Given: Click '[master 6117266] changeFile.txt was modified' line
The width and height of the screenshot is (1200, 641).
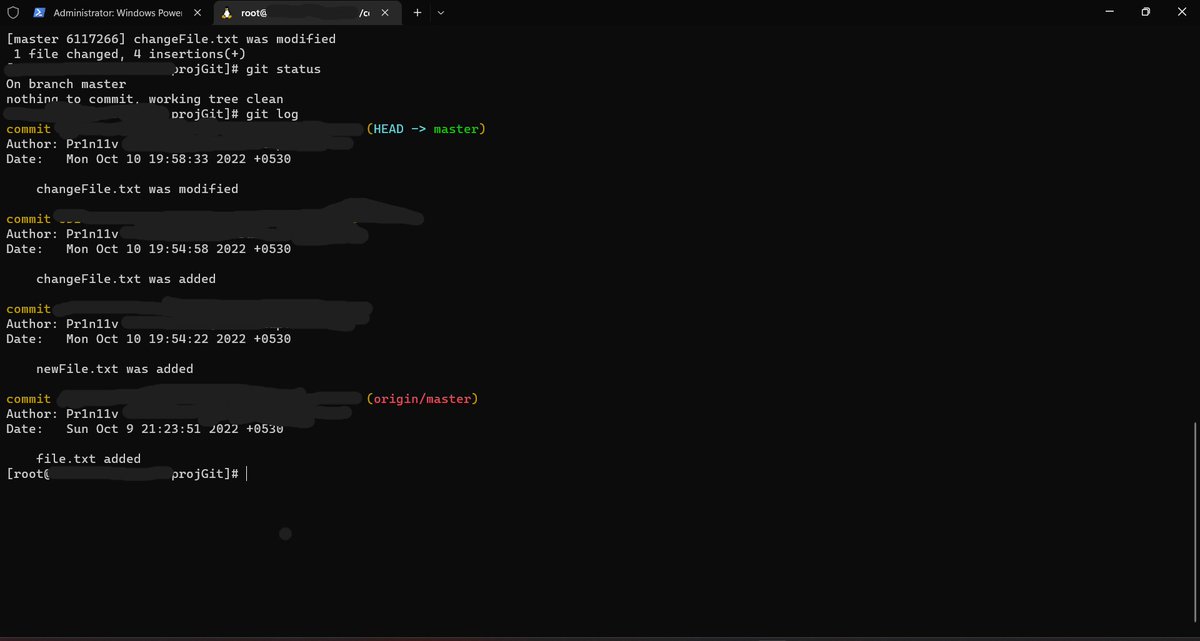Looking at the screenshot, I should coord(171,39).
